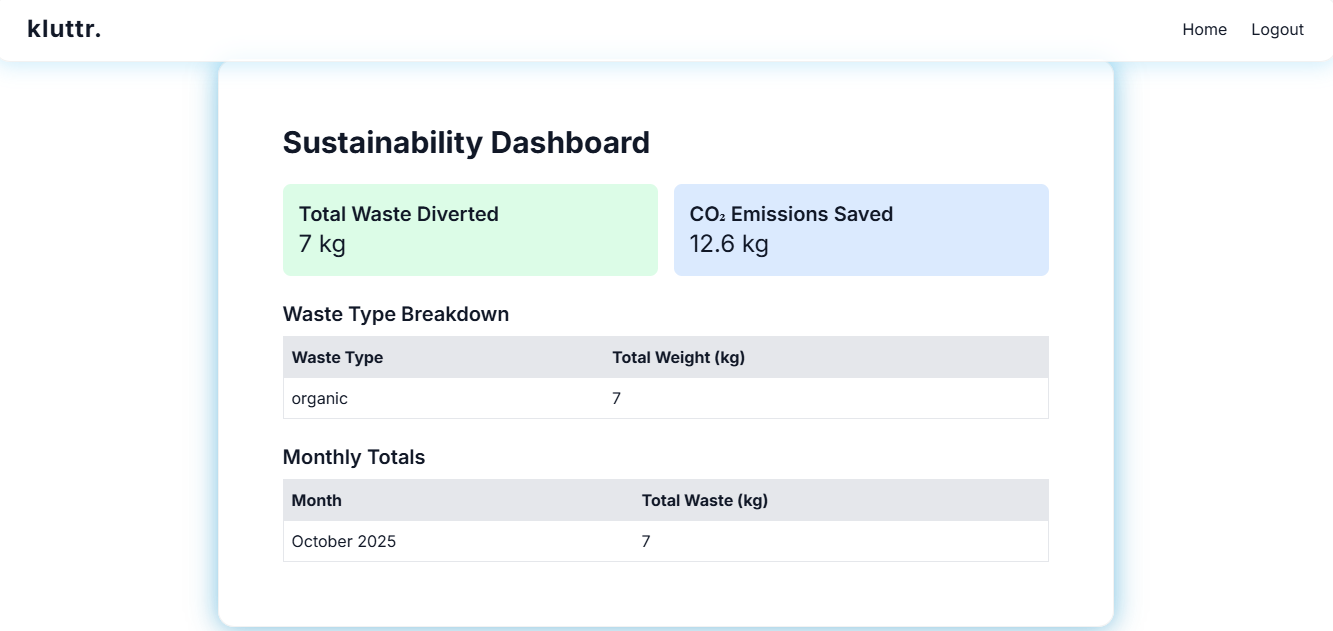Select the Total Waste Diverted card title
Image resolution: width=1333 pixels, height=631 pixels.
coord(398,214)
